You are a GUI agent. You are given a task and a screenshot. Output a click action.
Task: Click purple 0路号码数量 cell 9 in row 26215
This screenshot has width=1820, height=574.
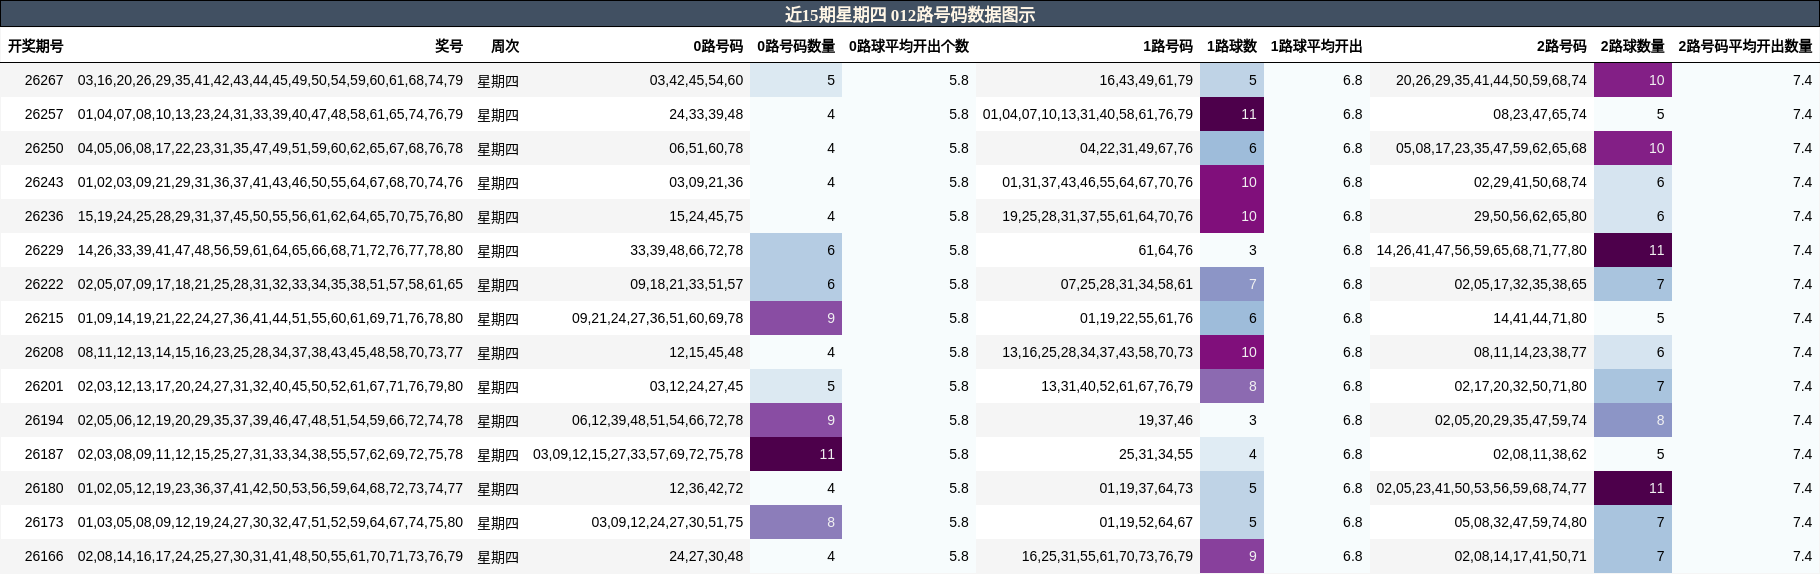coord(796,318)
